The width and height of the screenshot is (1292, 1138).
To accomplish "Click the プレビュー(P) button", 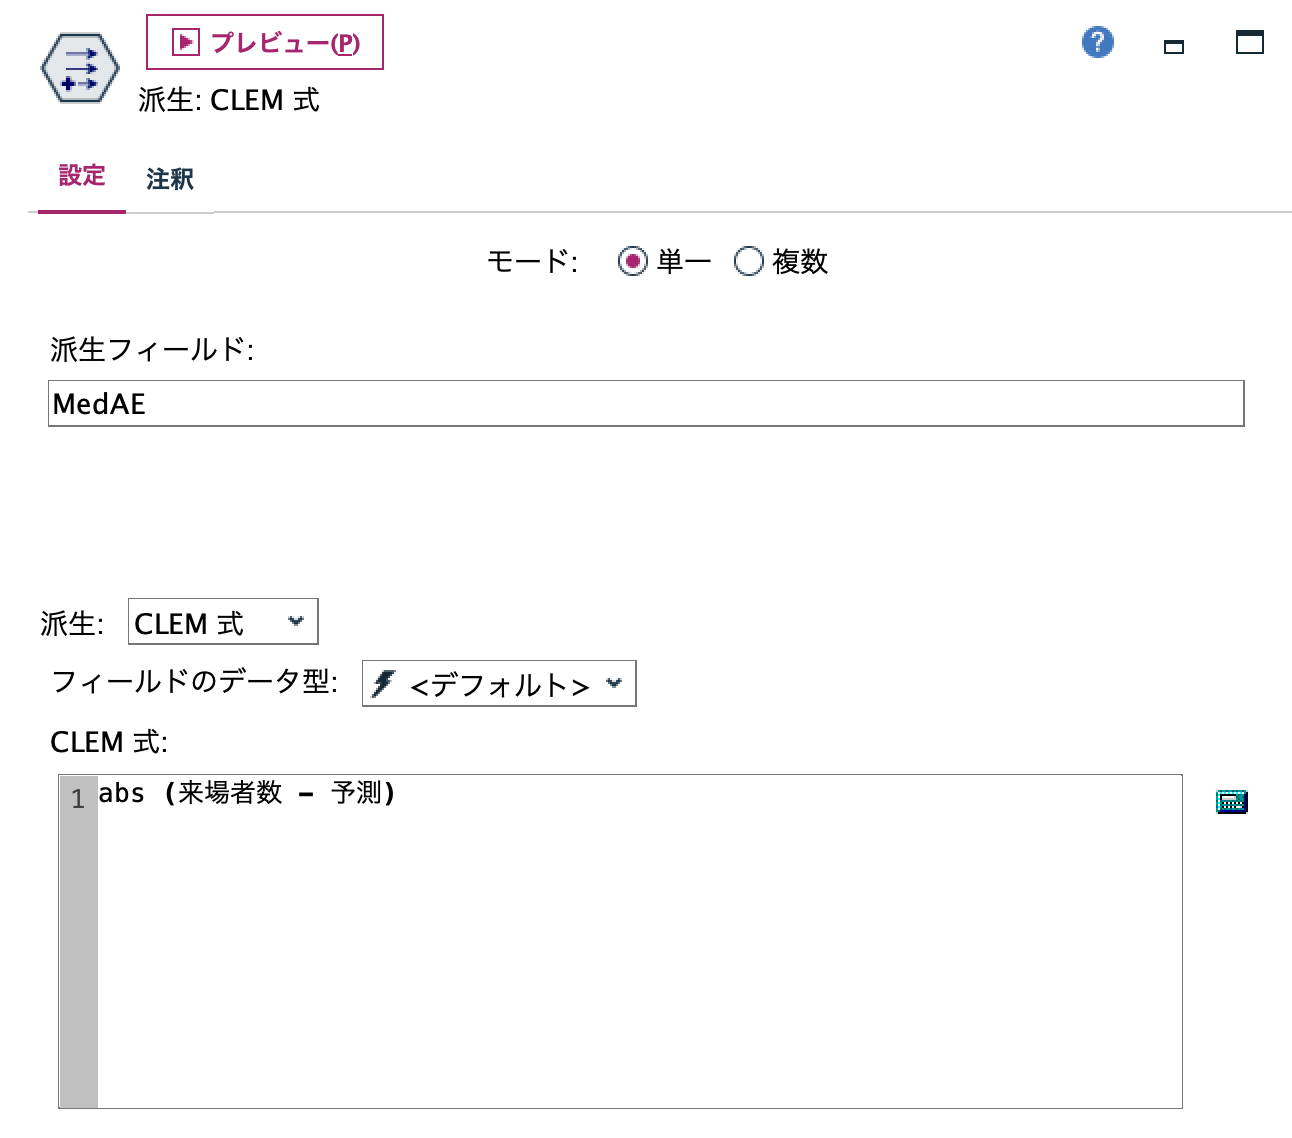I will pyautogui.click(x=265, y=41).
